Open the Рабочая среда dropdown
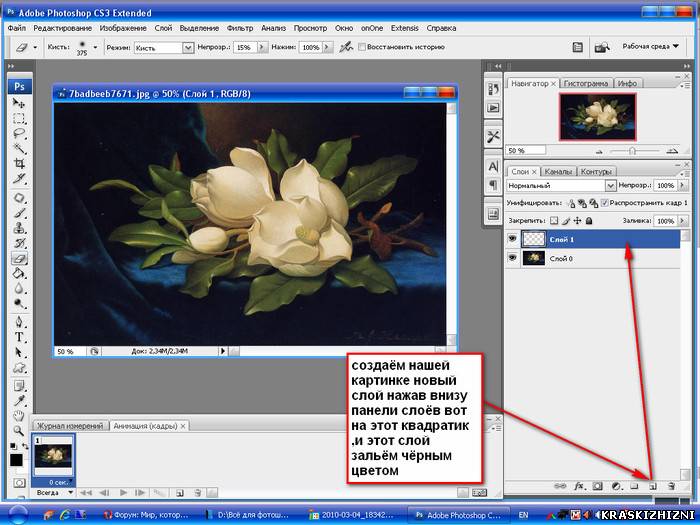The width and height of the screenshot is (700, 525). 650,46
